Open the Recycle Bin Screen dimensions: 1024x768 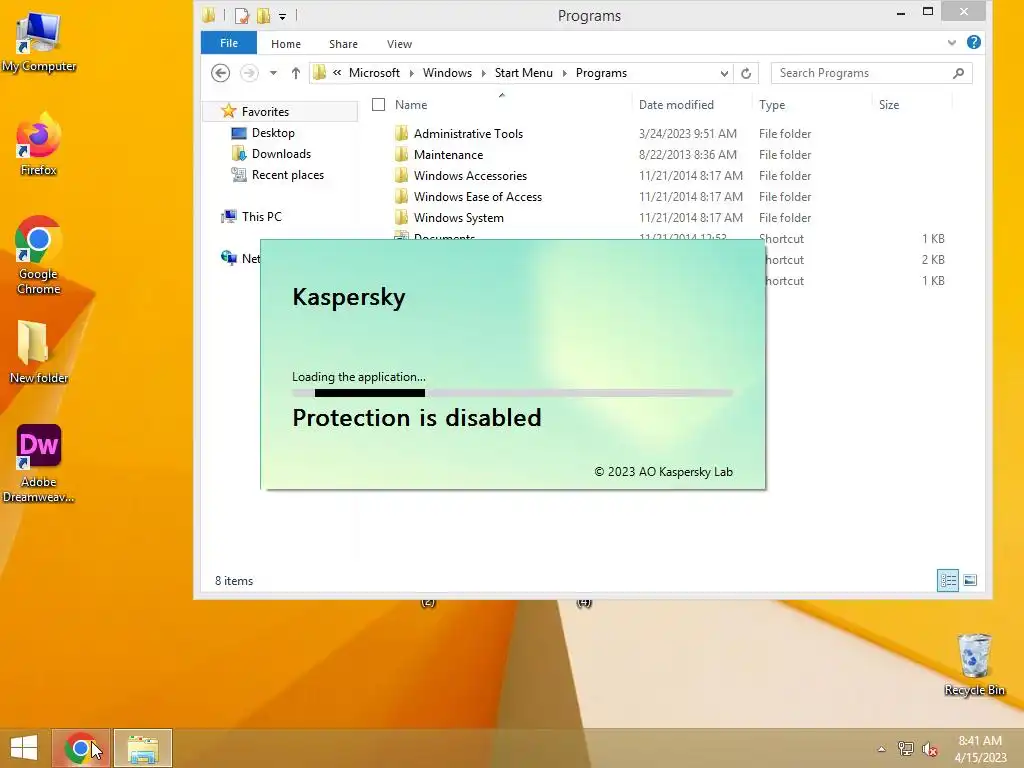tap(974, 664)
